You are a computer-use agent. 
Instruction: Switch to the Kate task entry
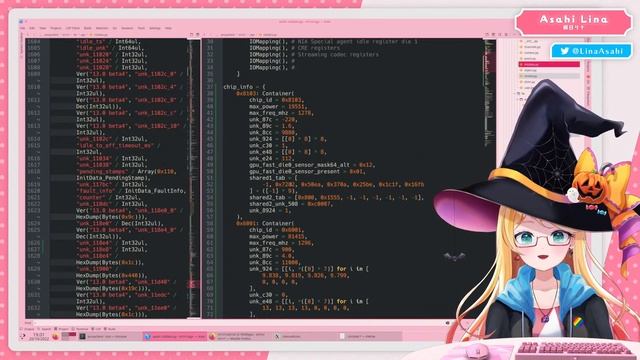(175, 337)
